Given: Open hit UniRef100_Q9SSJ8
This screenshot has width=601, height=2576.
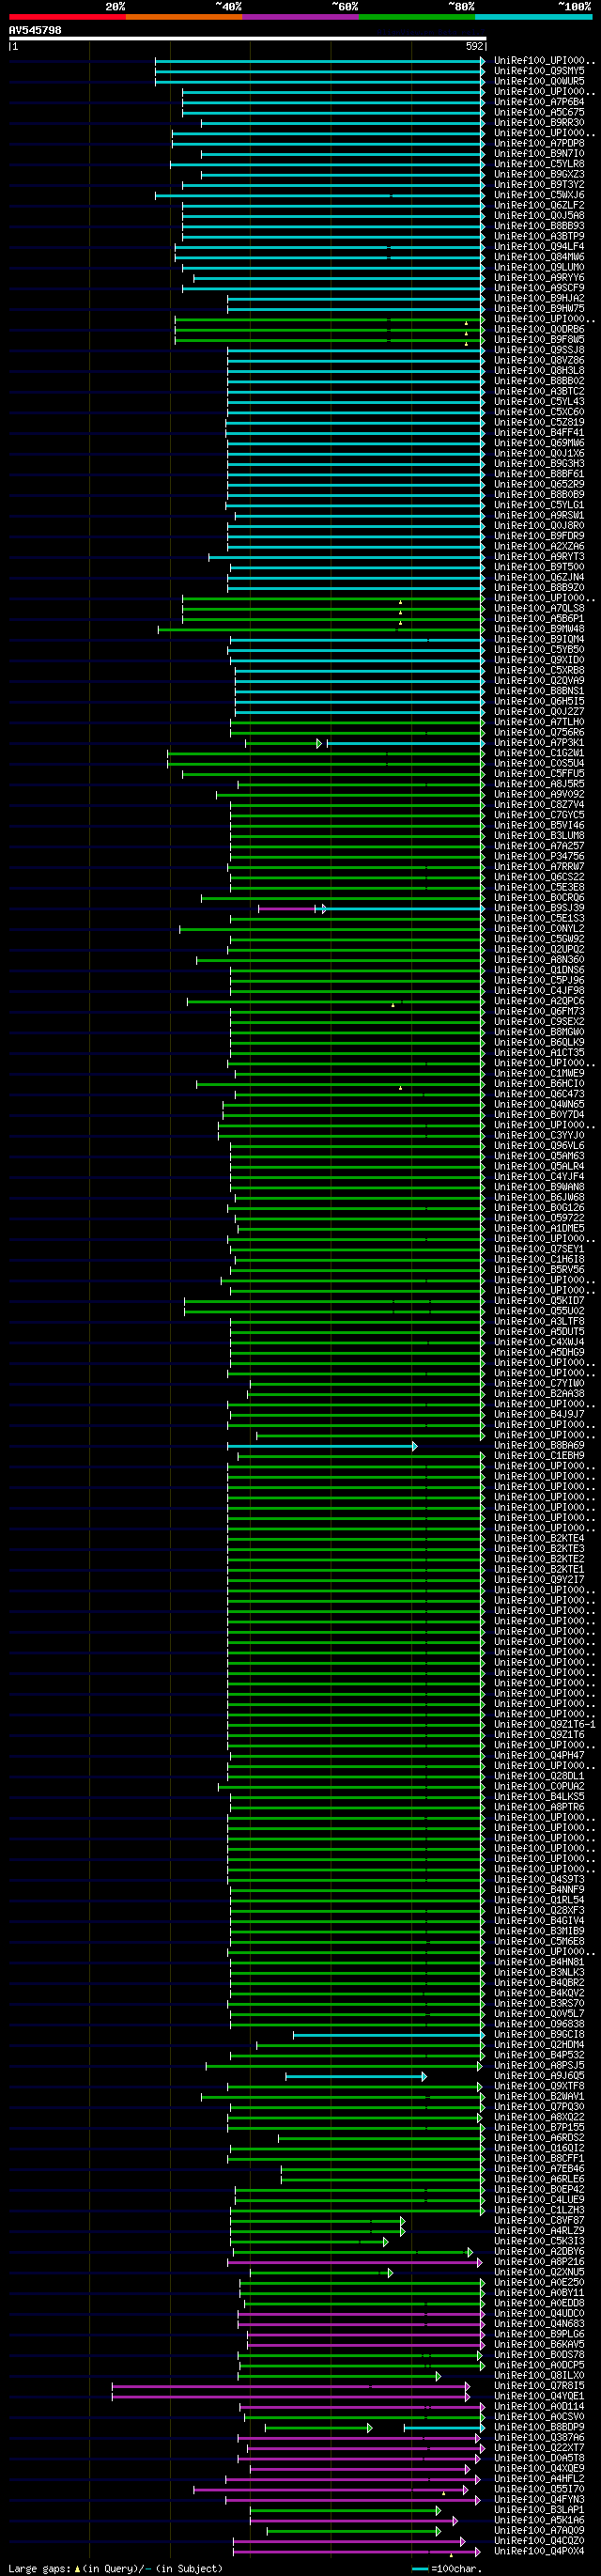Looking at the screenshot, I should 539,350.
